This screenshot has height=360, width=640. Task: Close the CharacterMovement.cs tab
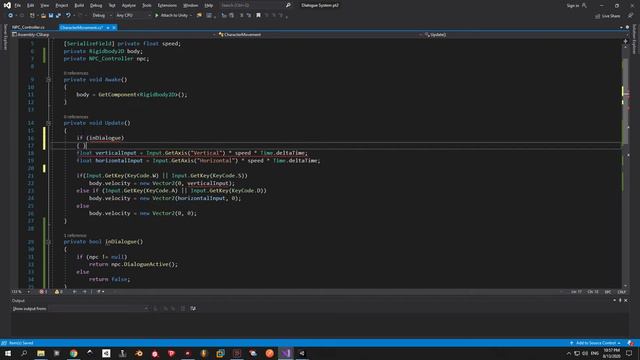click(114, 27)
